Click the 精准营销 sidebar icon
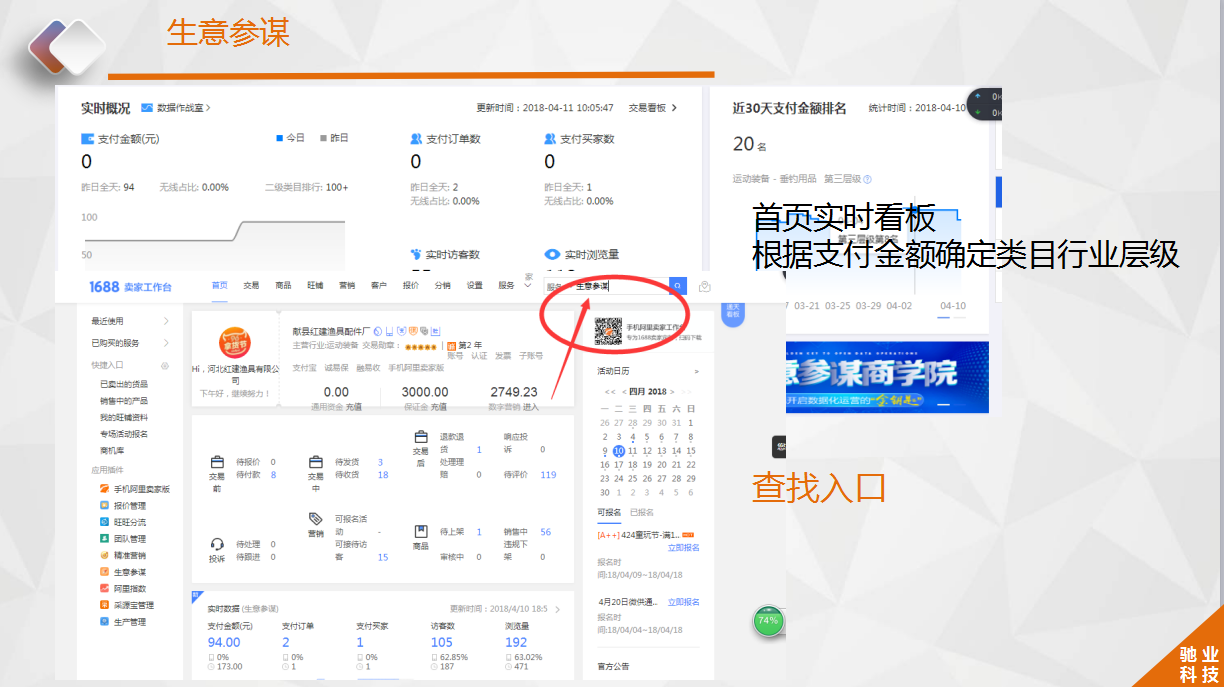Image resolution: width=1224 pixels, height=687 pixels. pos(104,555)
